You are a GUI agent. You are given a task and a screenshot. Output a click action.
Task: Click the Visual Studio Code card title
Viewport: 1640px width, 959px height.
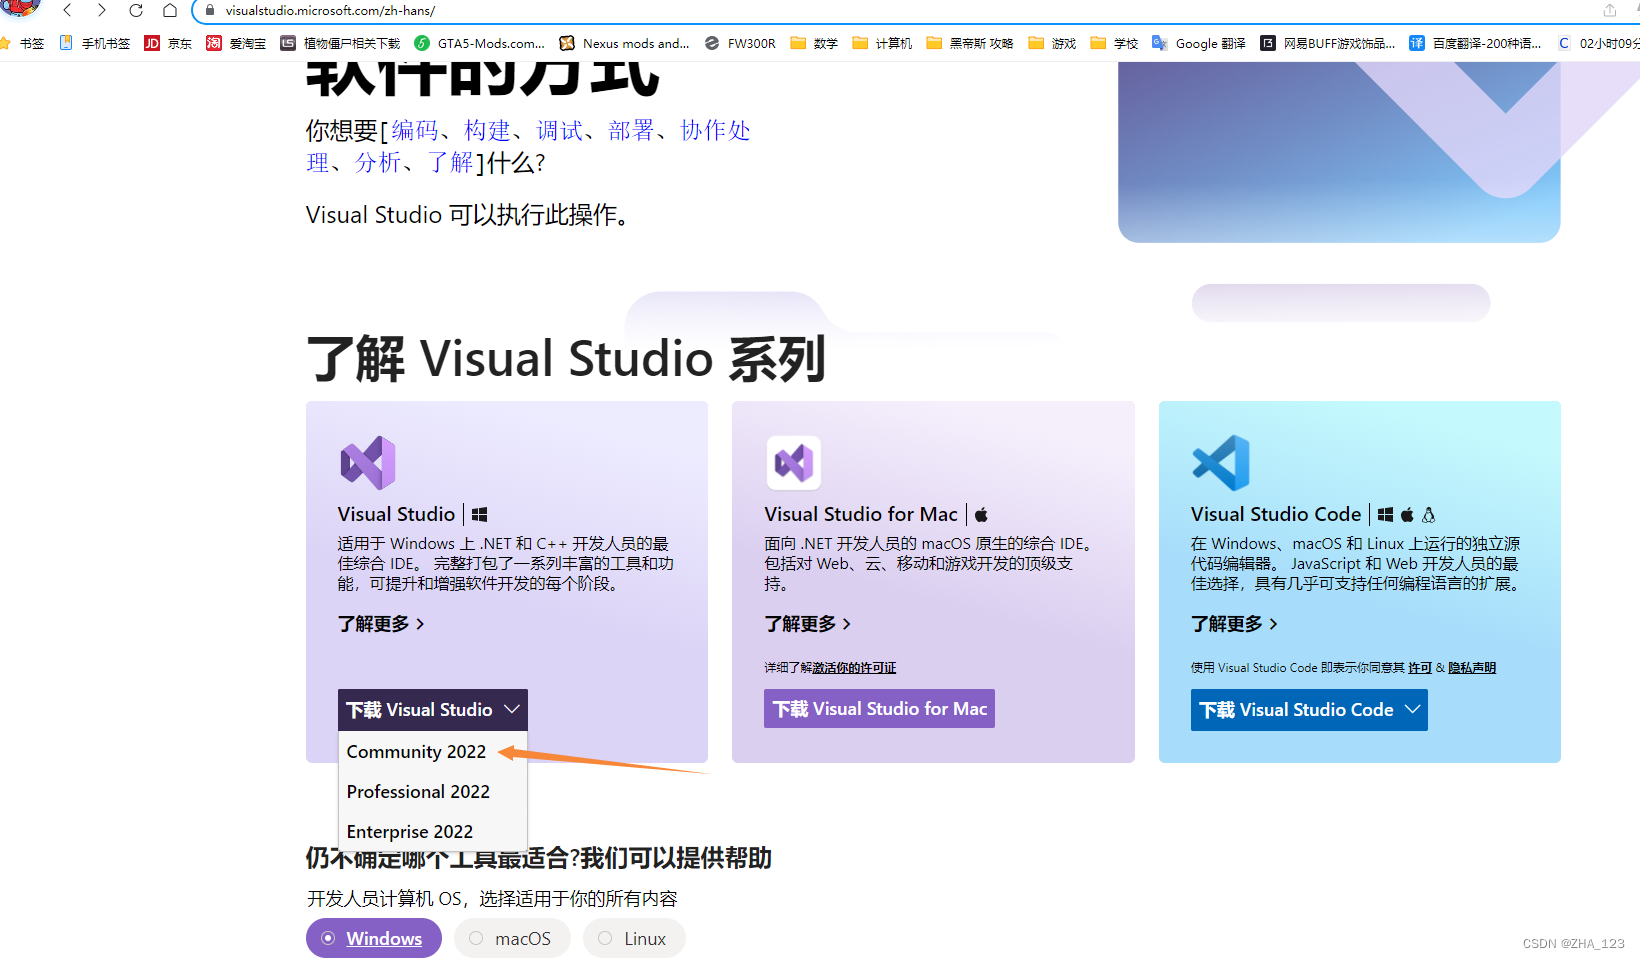1276,514
